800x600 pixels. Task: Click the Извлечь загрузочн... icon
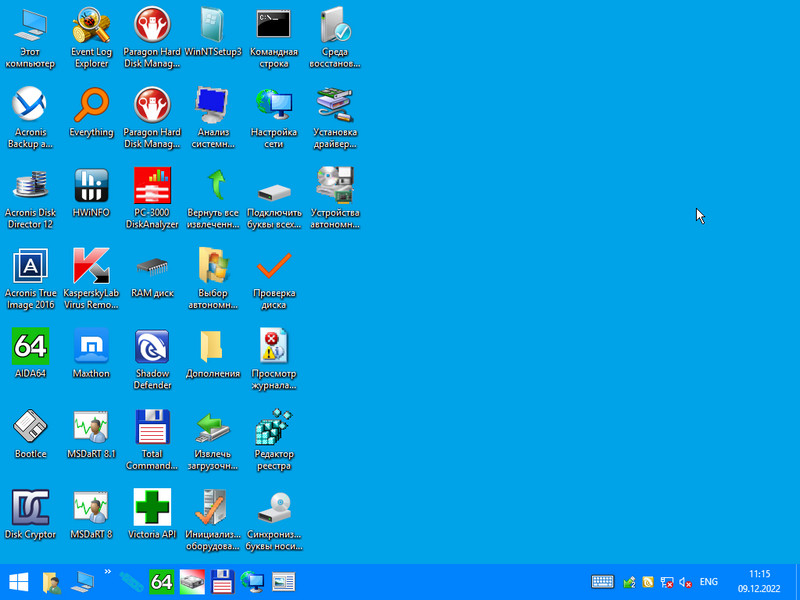(213, 440)
